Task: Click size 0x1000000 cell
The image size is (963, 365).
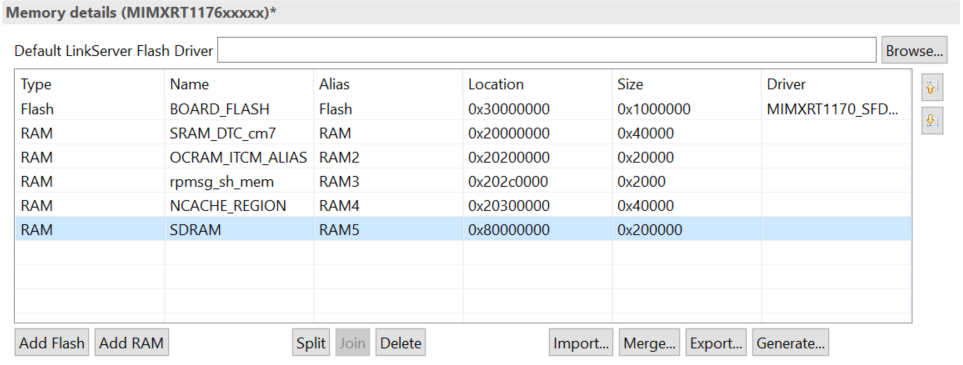Action: point(687,109)
